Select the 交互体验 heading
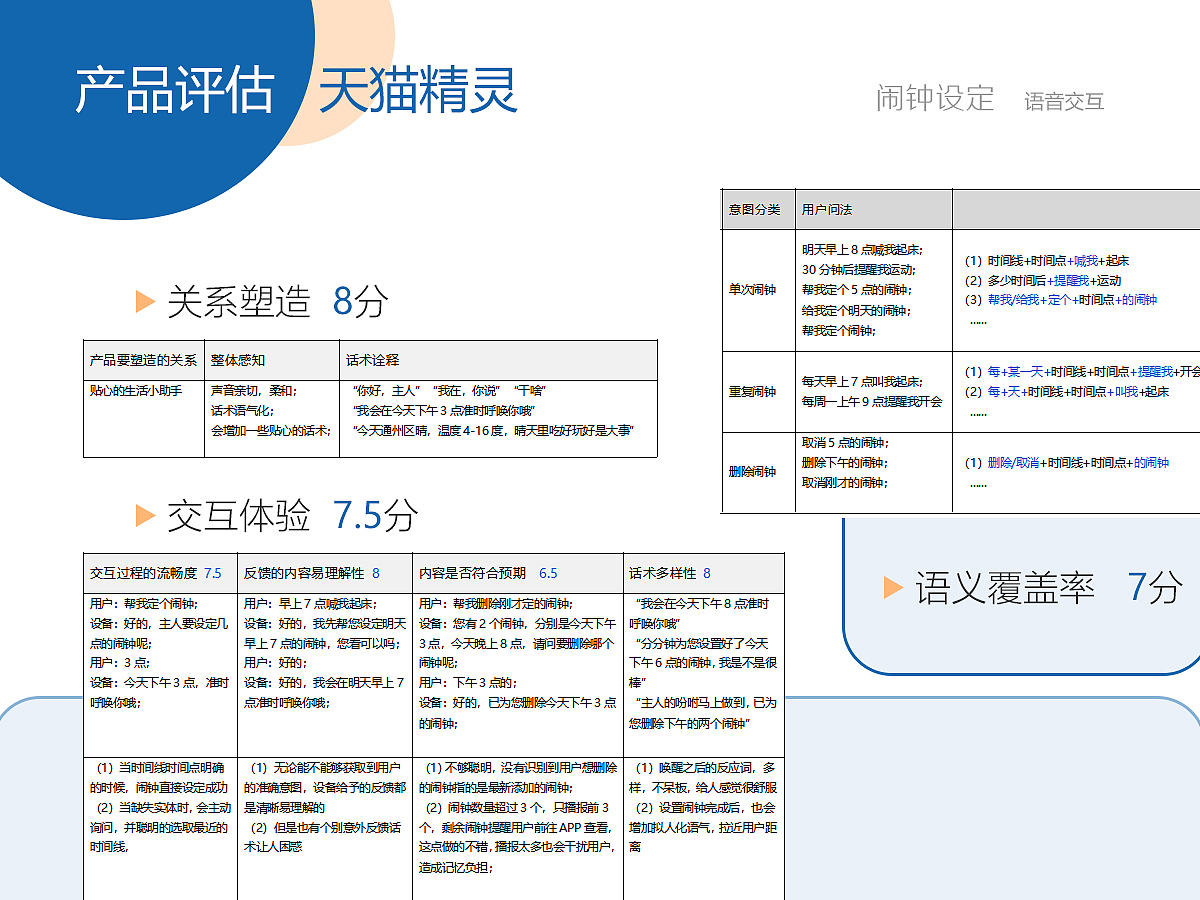The image size is (1200, 900). [x=239, y=516]
